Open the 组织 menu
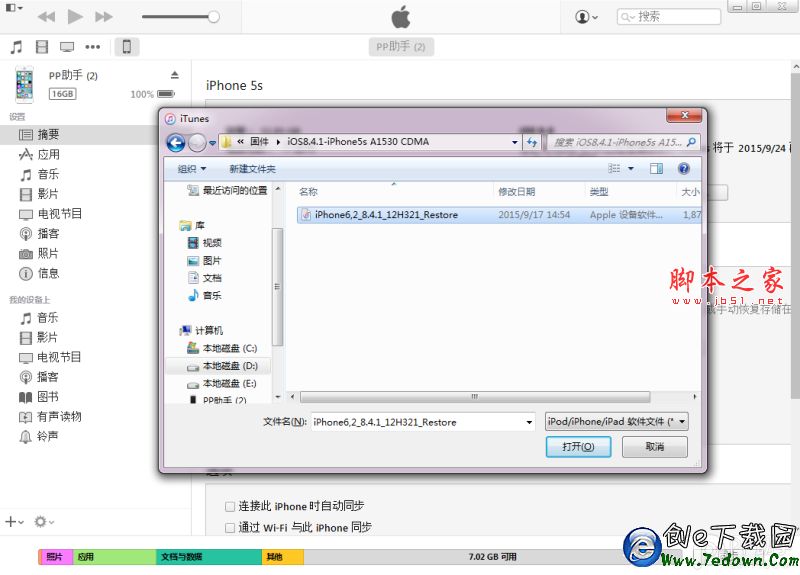Screen dimensions: 800x575 [x=191, y=169]
